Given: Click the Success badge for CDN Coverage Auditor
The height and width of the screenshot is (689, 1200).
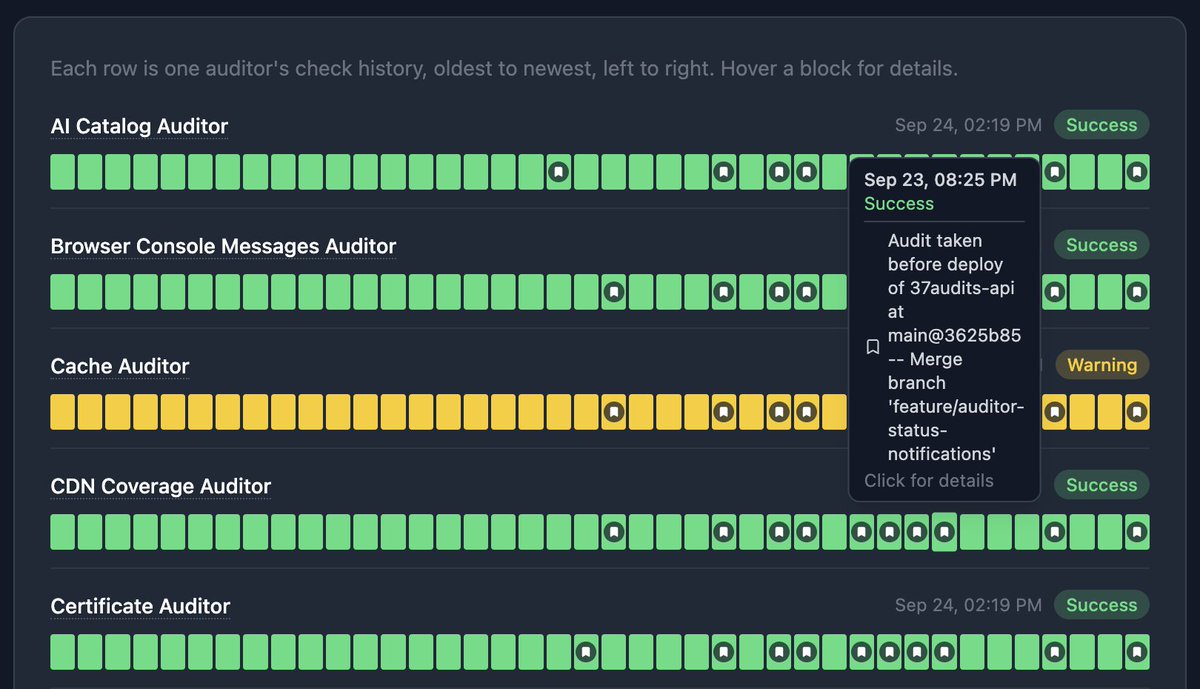Looking at the screenshot, I should [x=1101, y=485].
